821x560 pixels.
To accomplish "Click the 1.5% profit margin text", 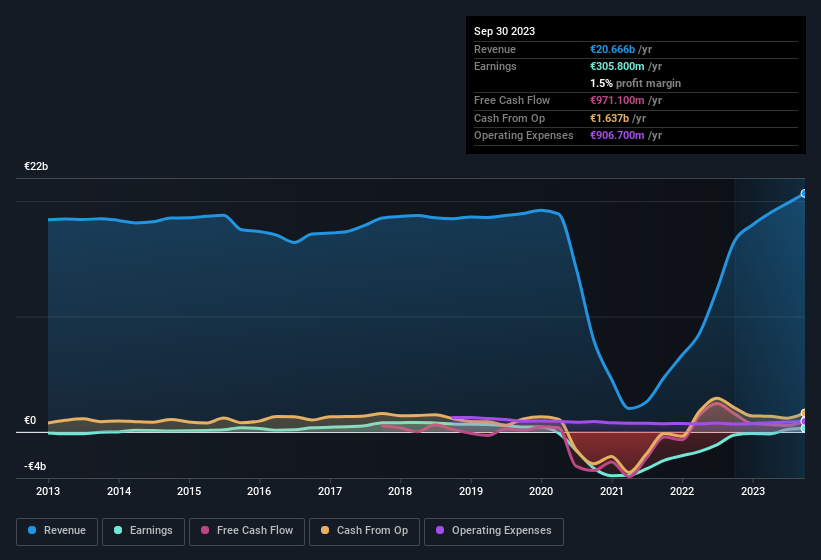I will 635,83.
